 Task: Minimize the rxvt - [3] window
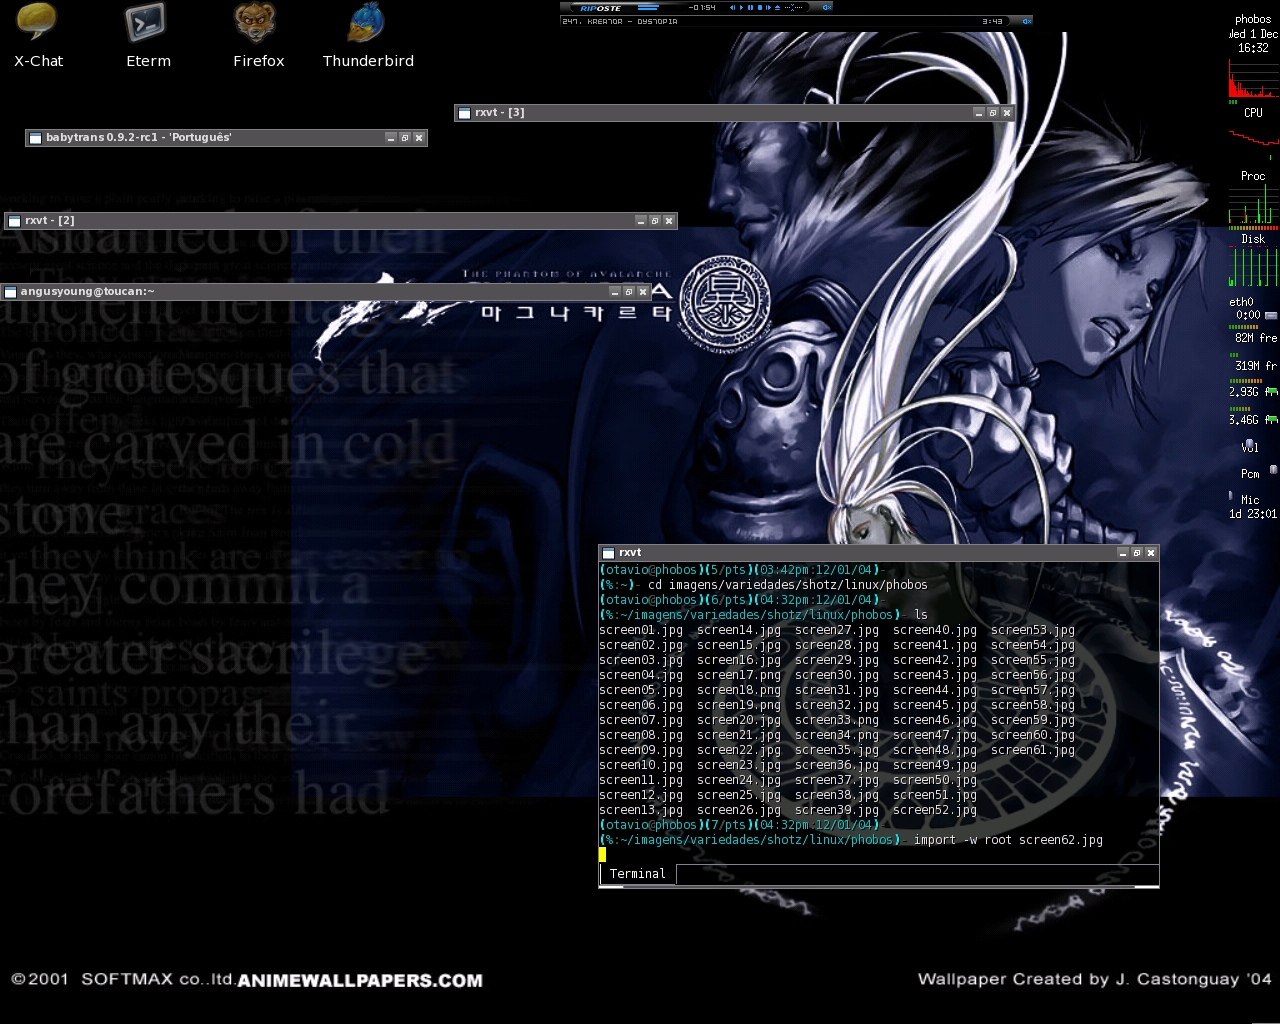[x=979, y=112]
